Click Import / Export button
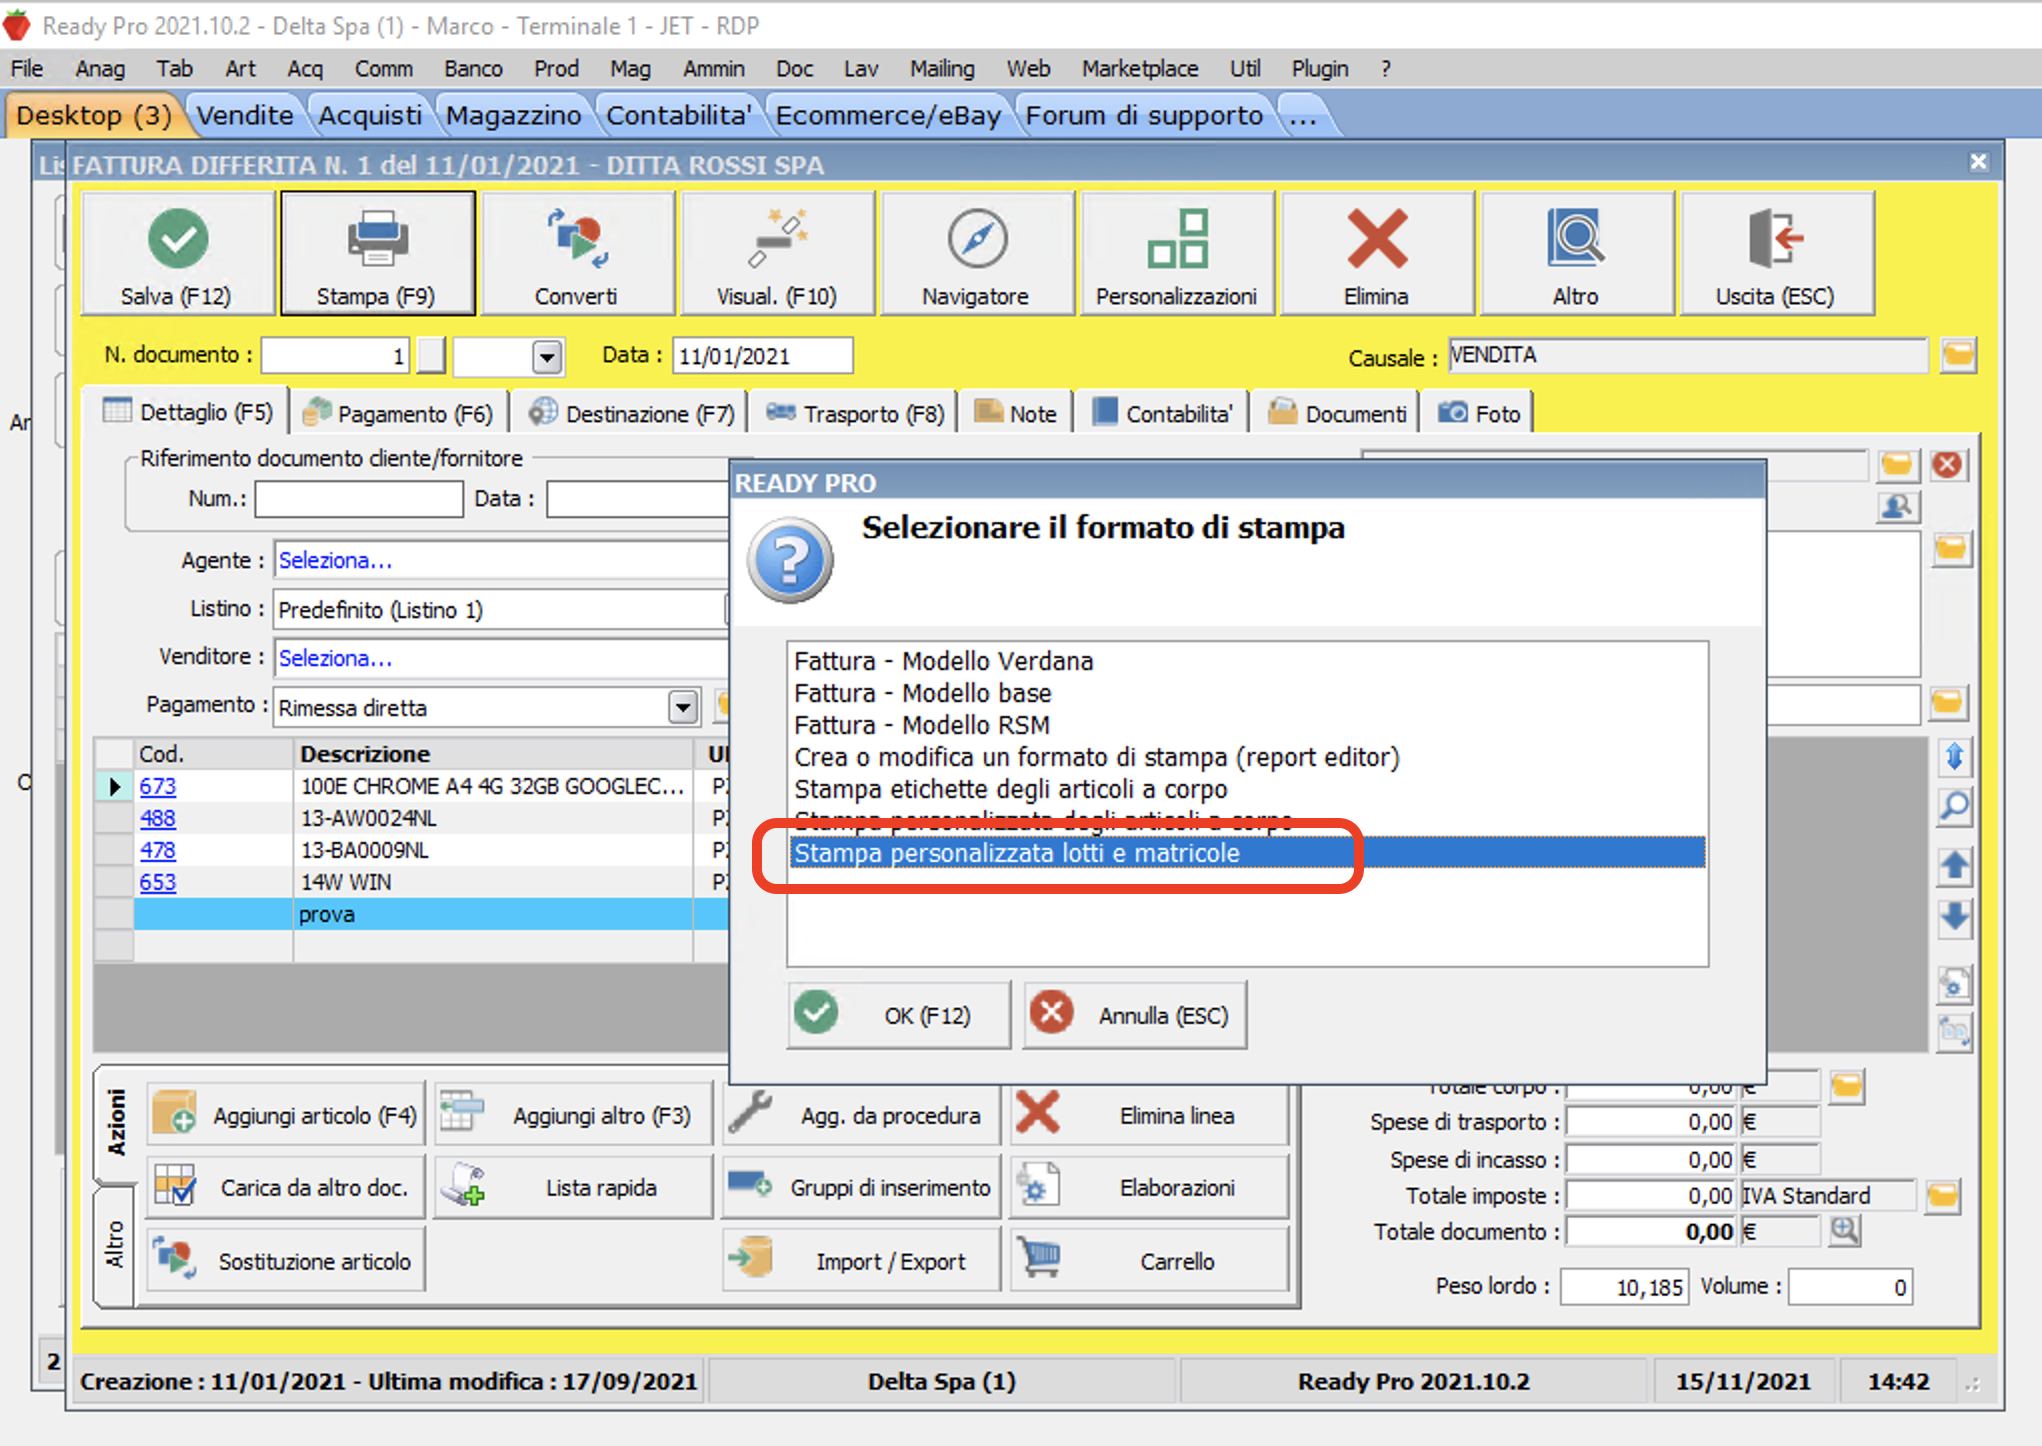Image resolution: width=2042 pixels, height=1446 pixels. [862, 1261]
